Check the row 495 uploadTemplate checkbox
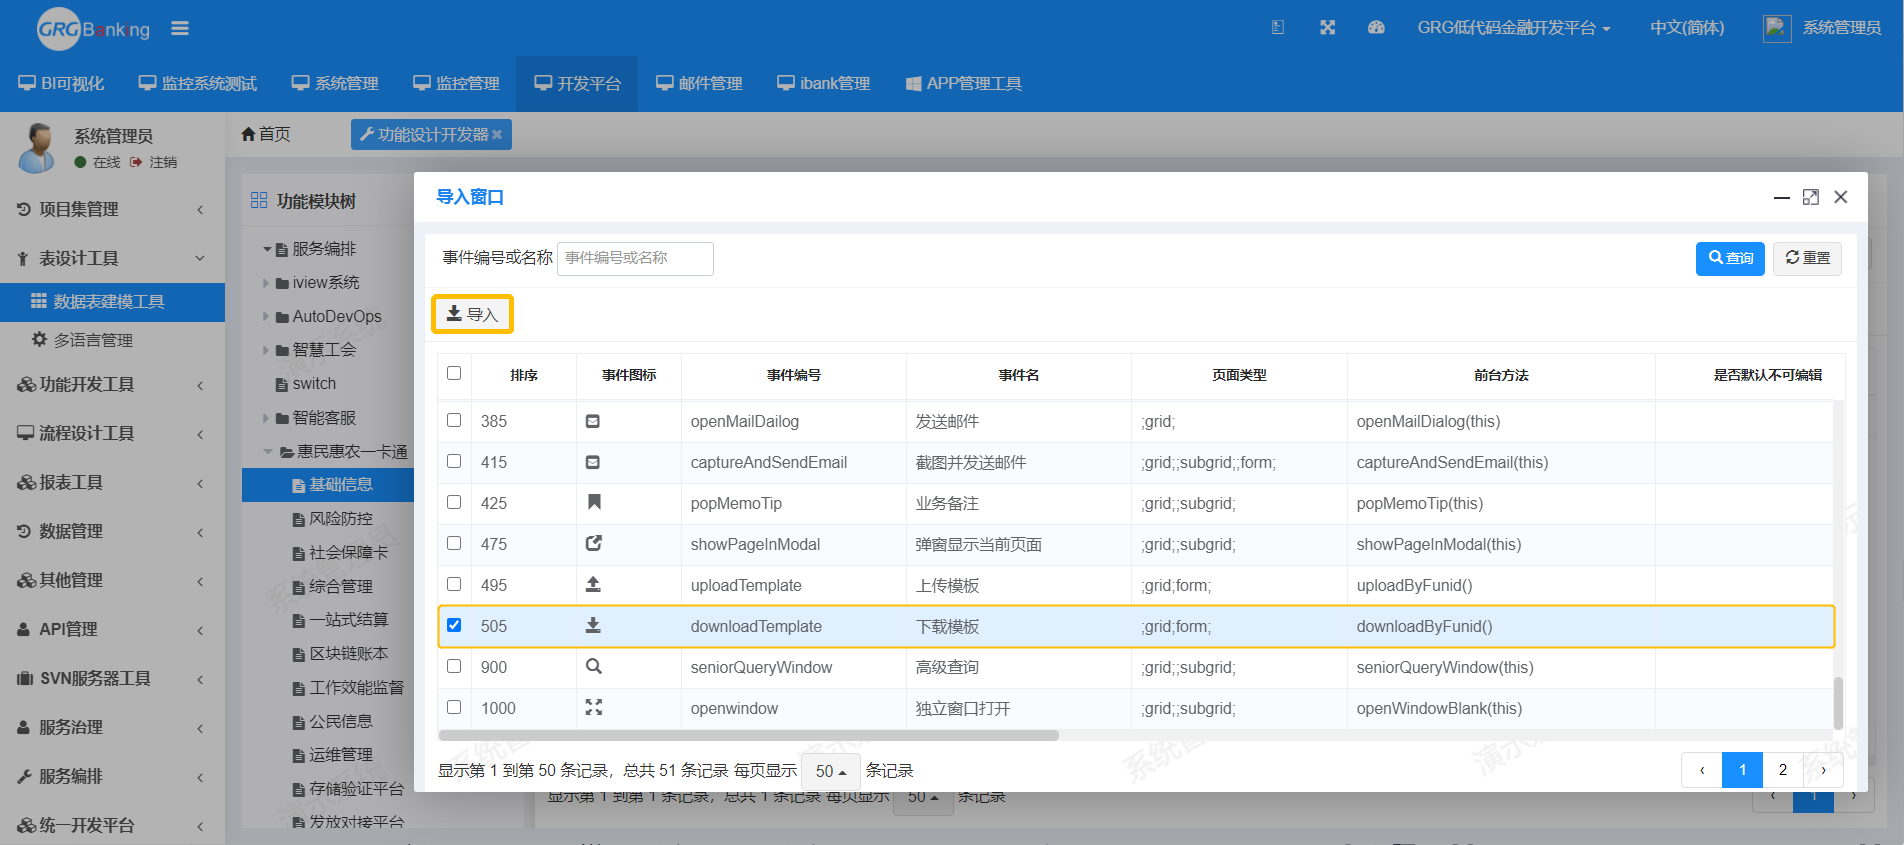Viewport: 1904px width, 845px height. (x=454, y=584)
